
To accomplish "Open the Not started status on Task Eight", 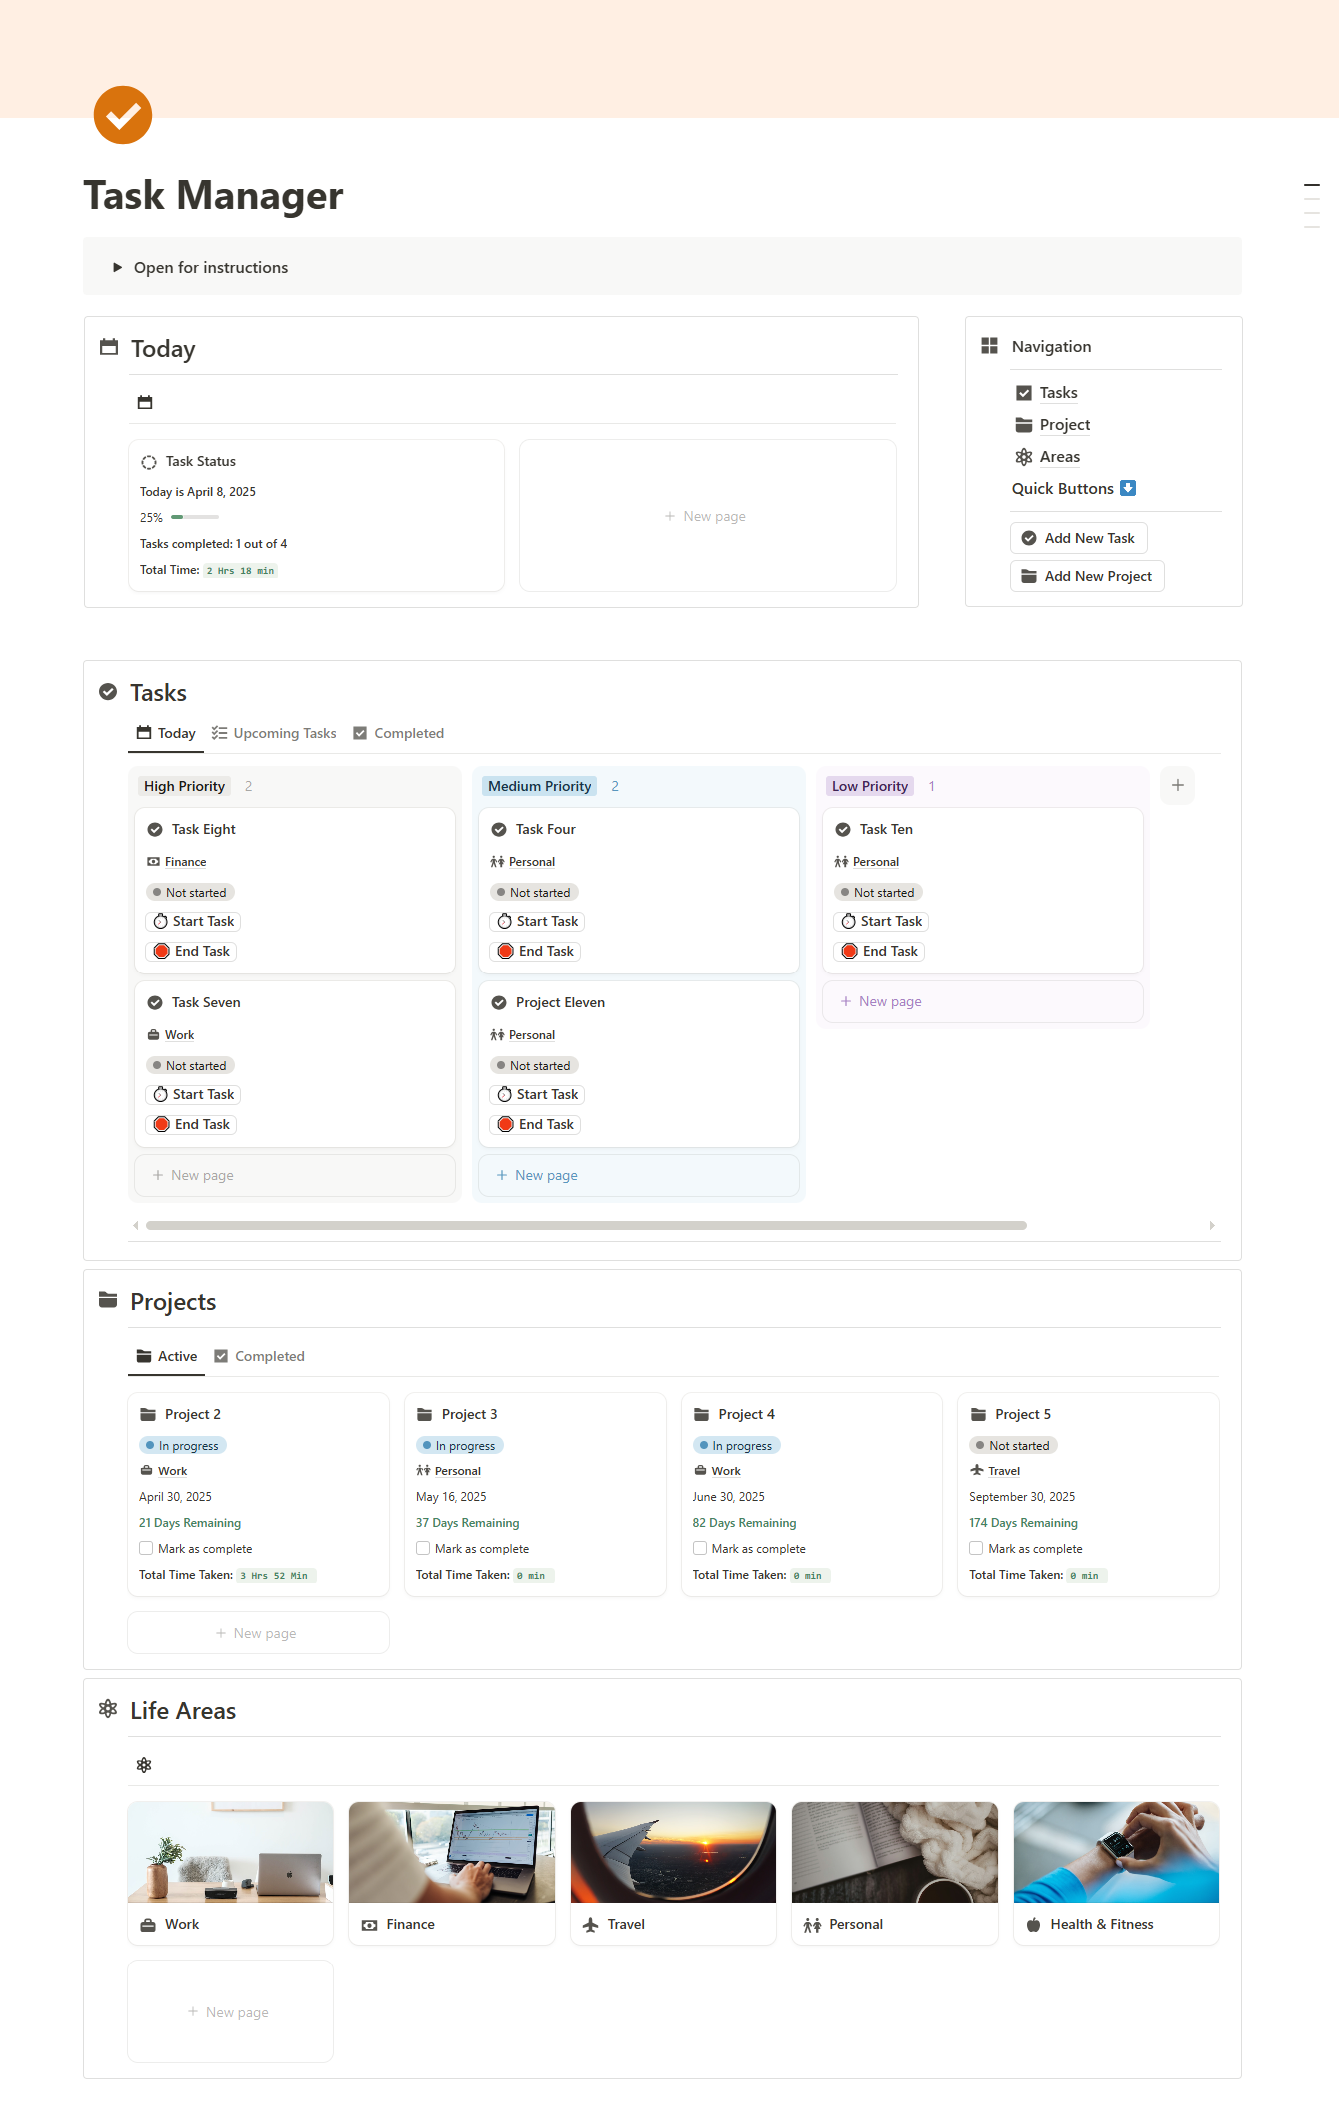I will coord(190,892).
